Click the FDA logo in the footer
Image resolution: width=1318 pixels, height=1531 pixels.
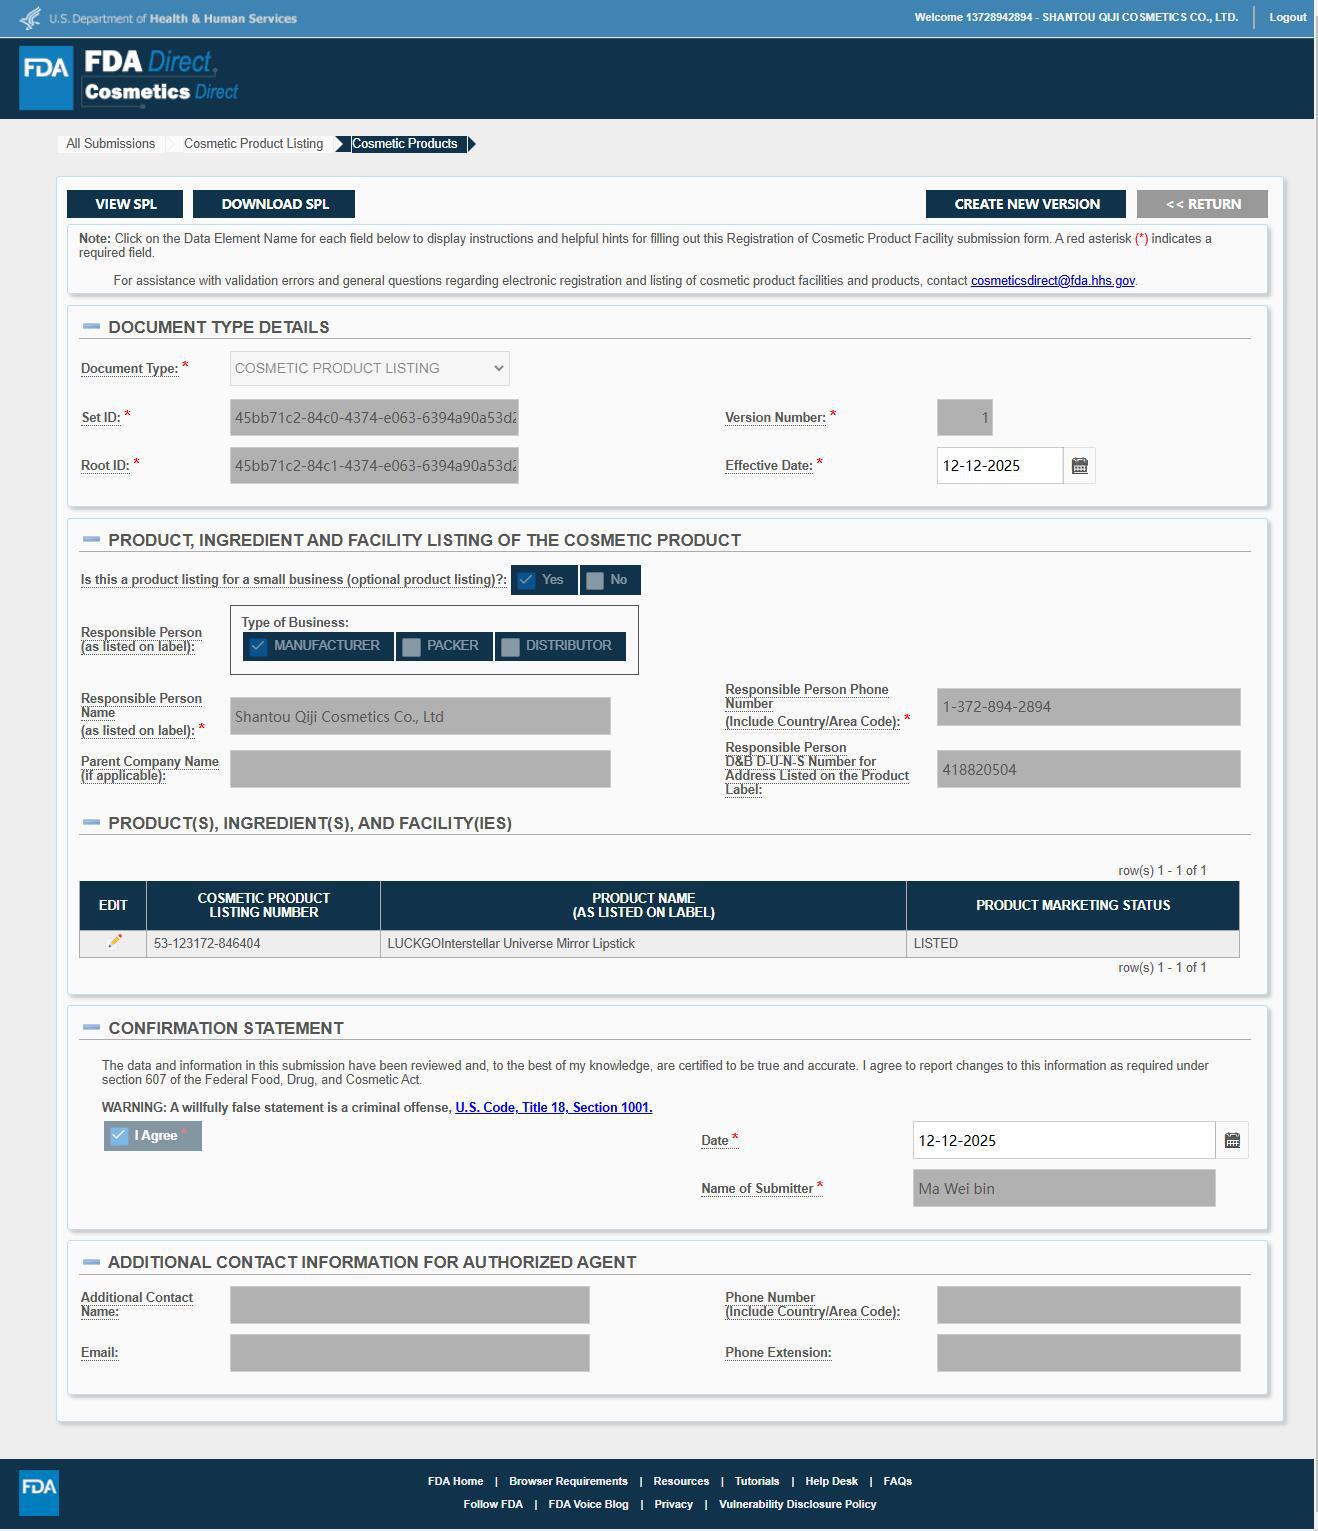(39, 1492)
